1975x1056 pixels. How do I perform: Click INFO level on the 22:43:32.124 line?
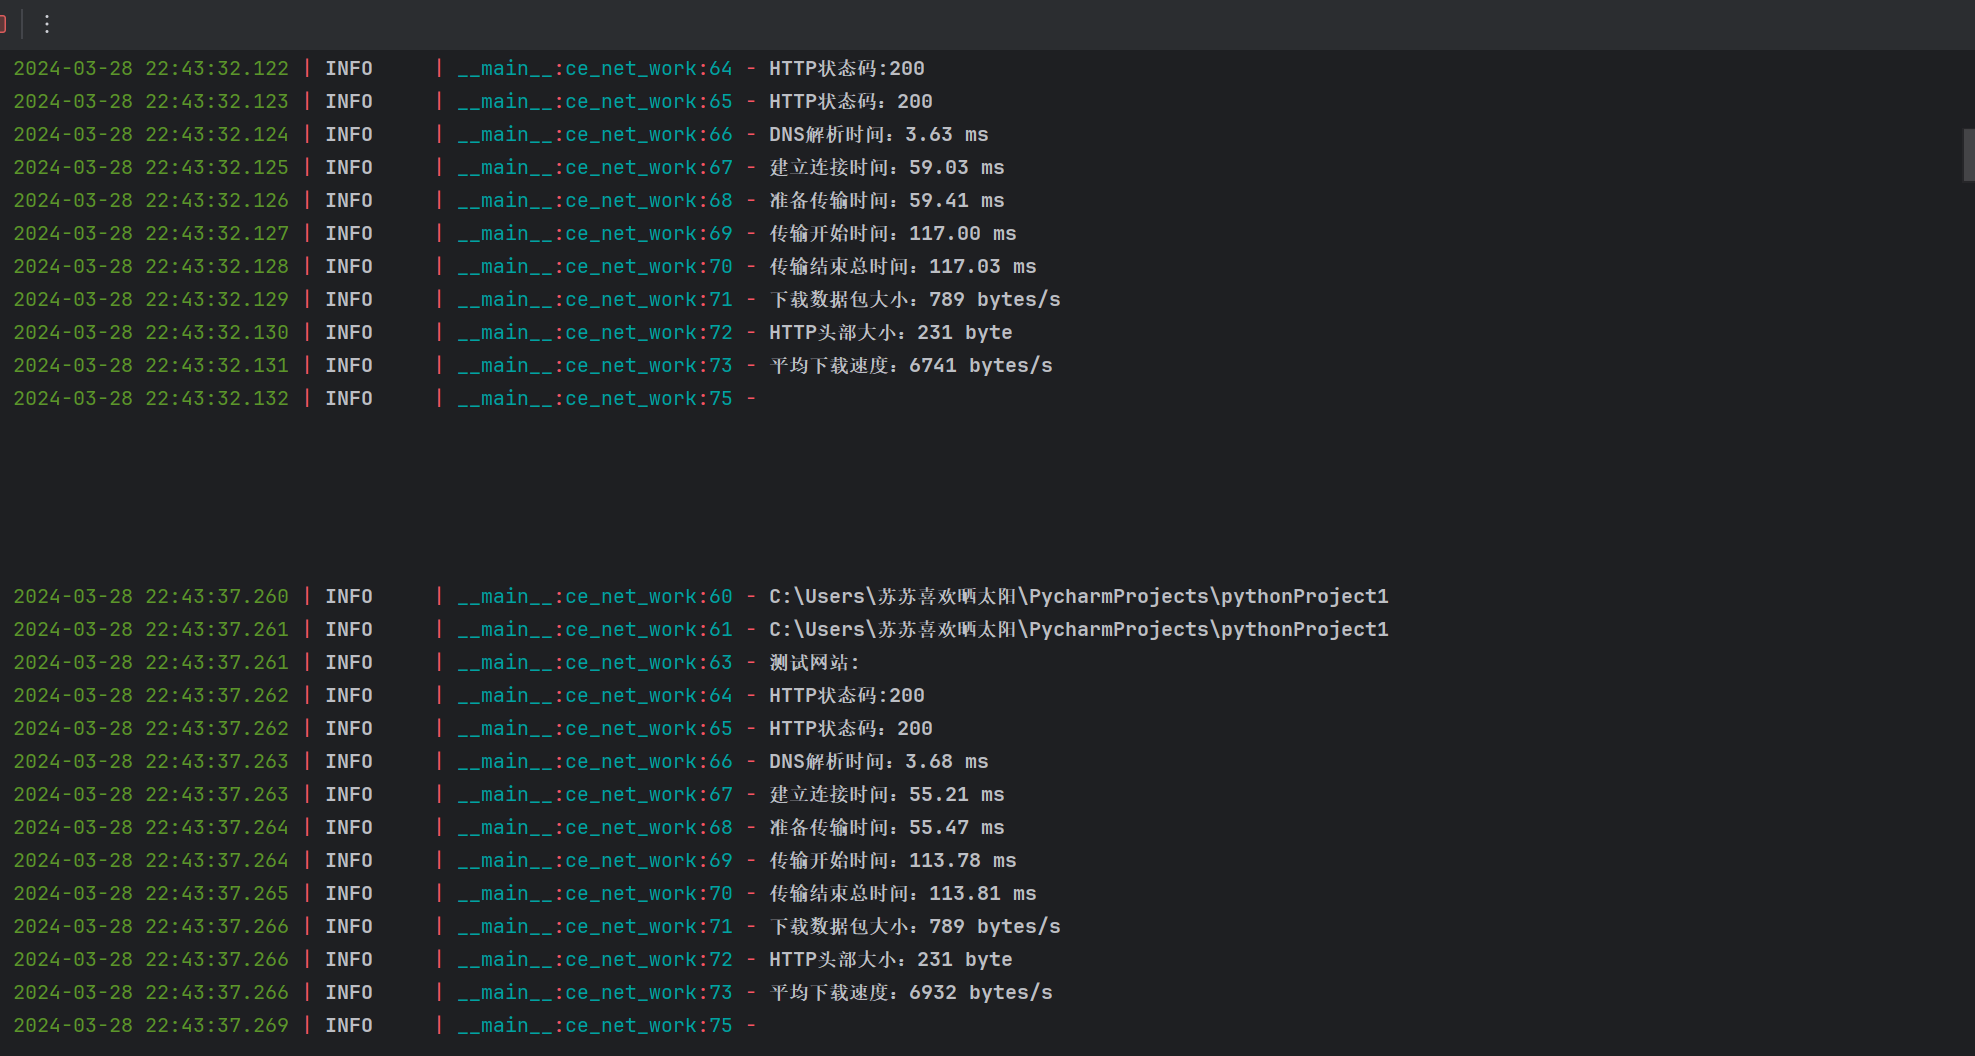[349, 135]
